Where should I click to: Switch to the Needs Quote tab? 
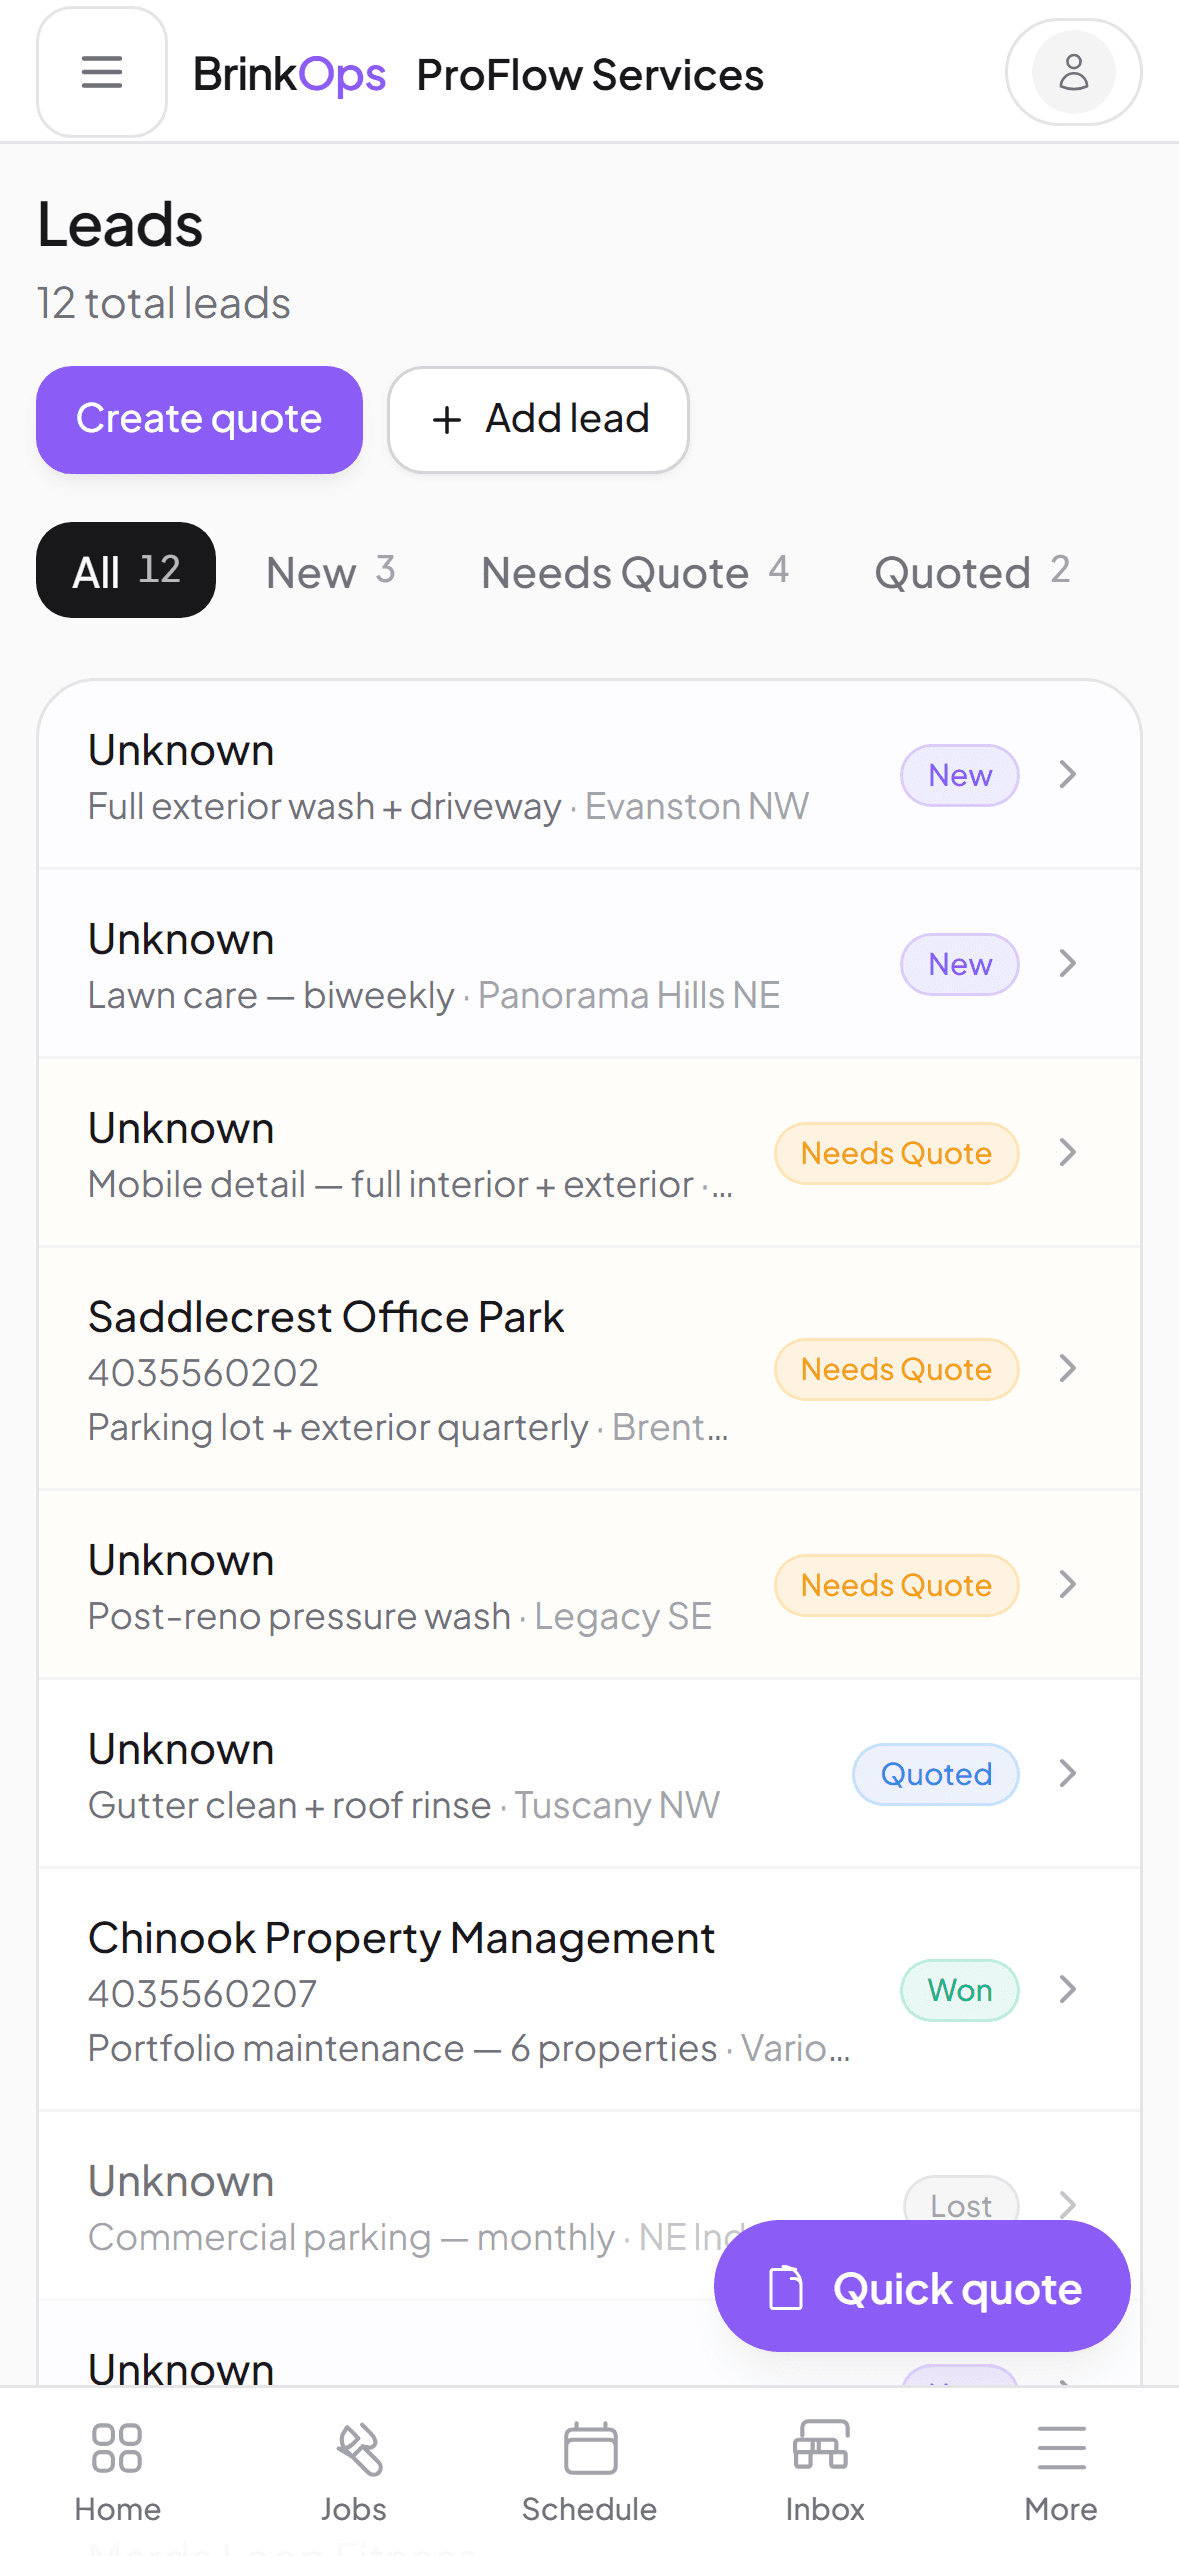[x=635, y=571]
